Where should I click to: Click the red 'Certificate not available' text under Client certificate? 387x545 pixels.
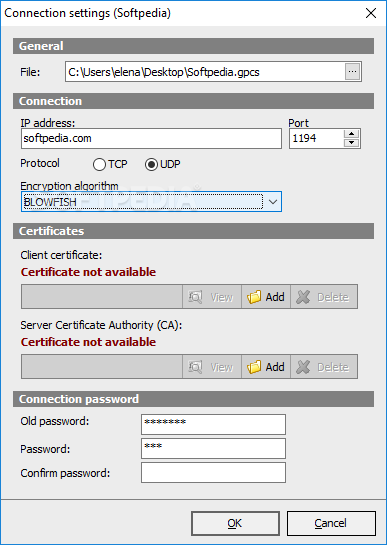[88, 272]
